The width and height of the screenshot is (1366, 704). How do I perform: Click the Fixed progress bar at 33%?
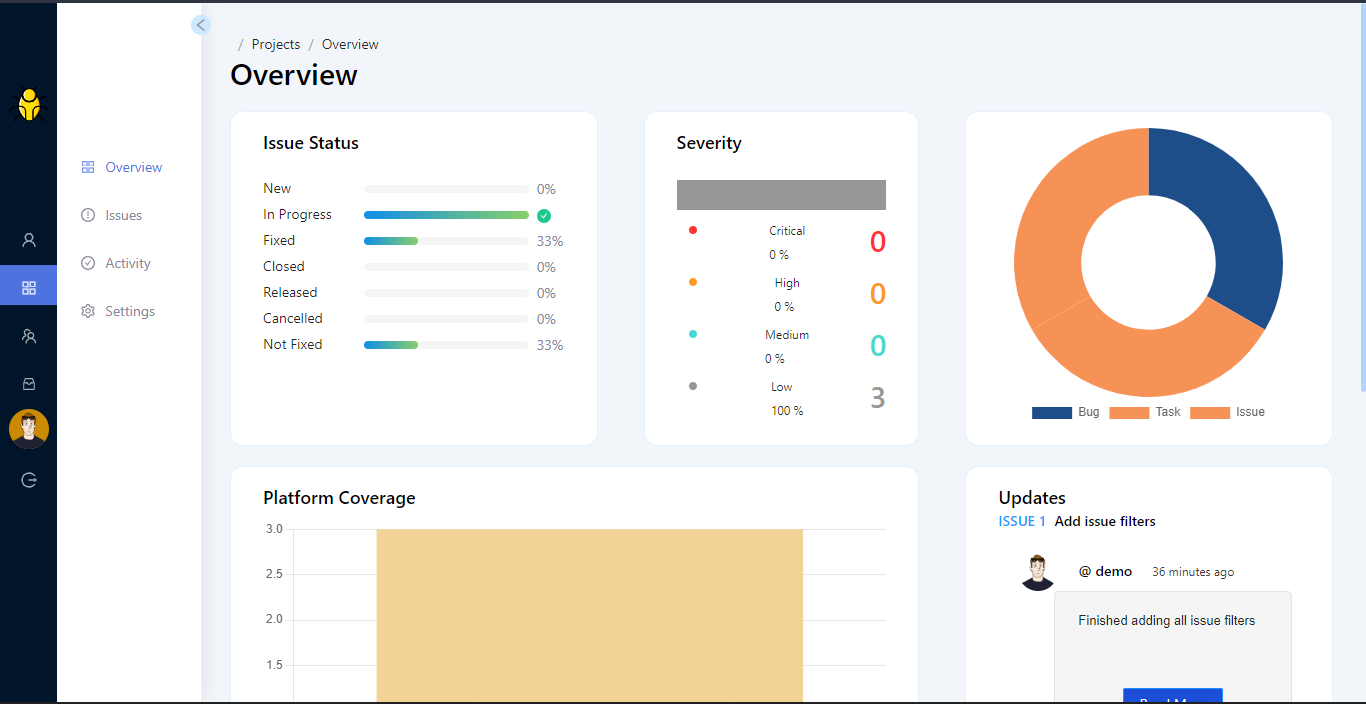tap(446, 240)
